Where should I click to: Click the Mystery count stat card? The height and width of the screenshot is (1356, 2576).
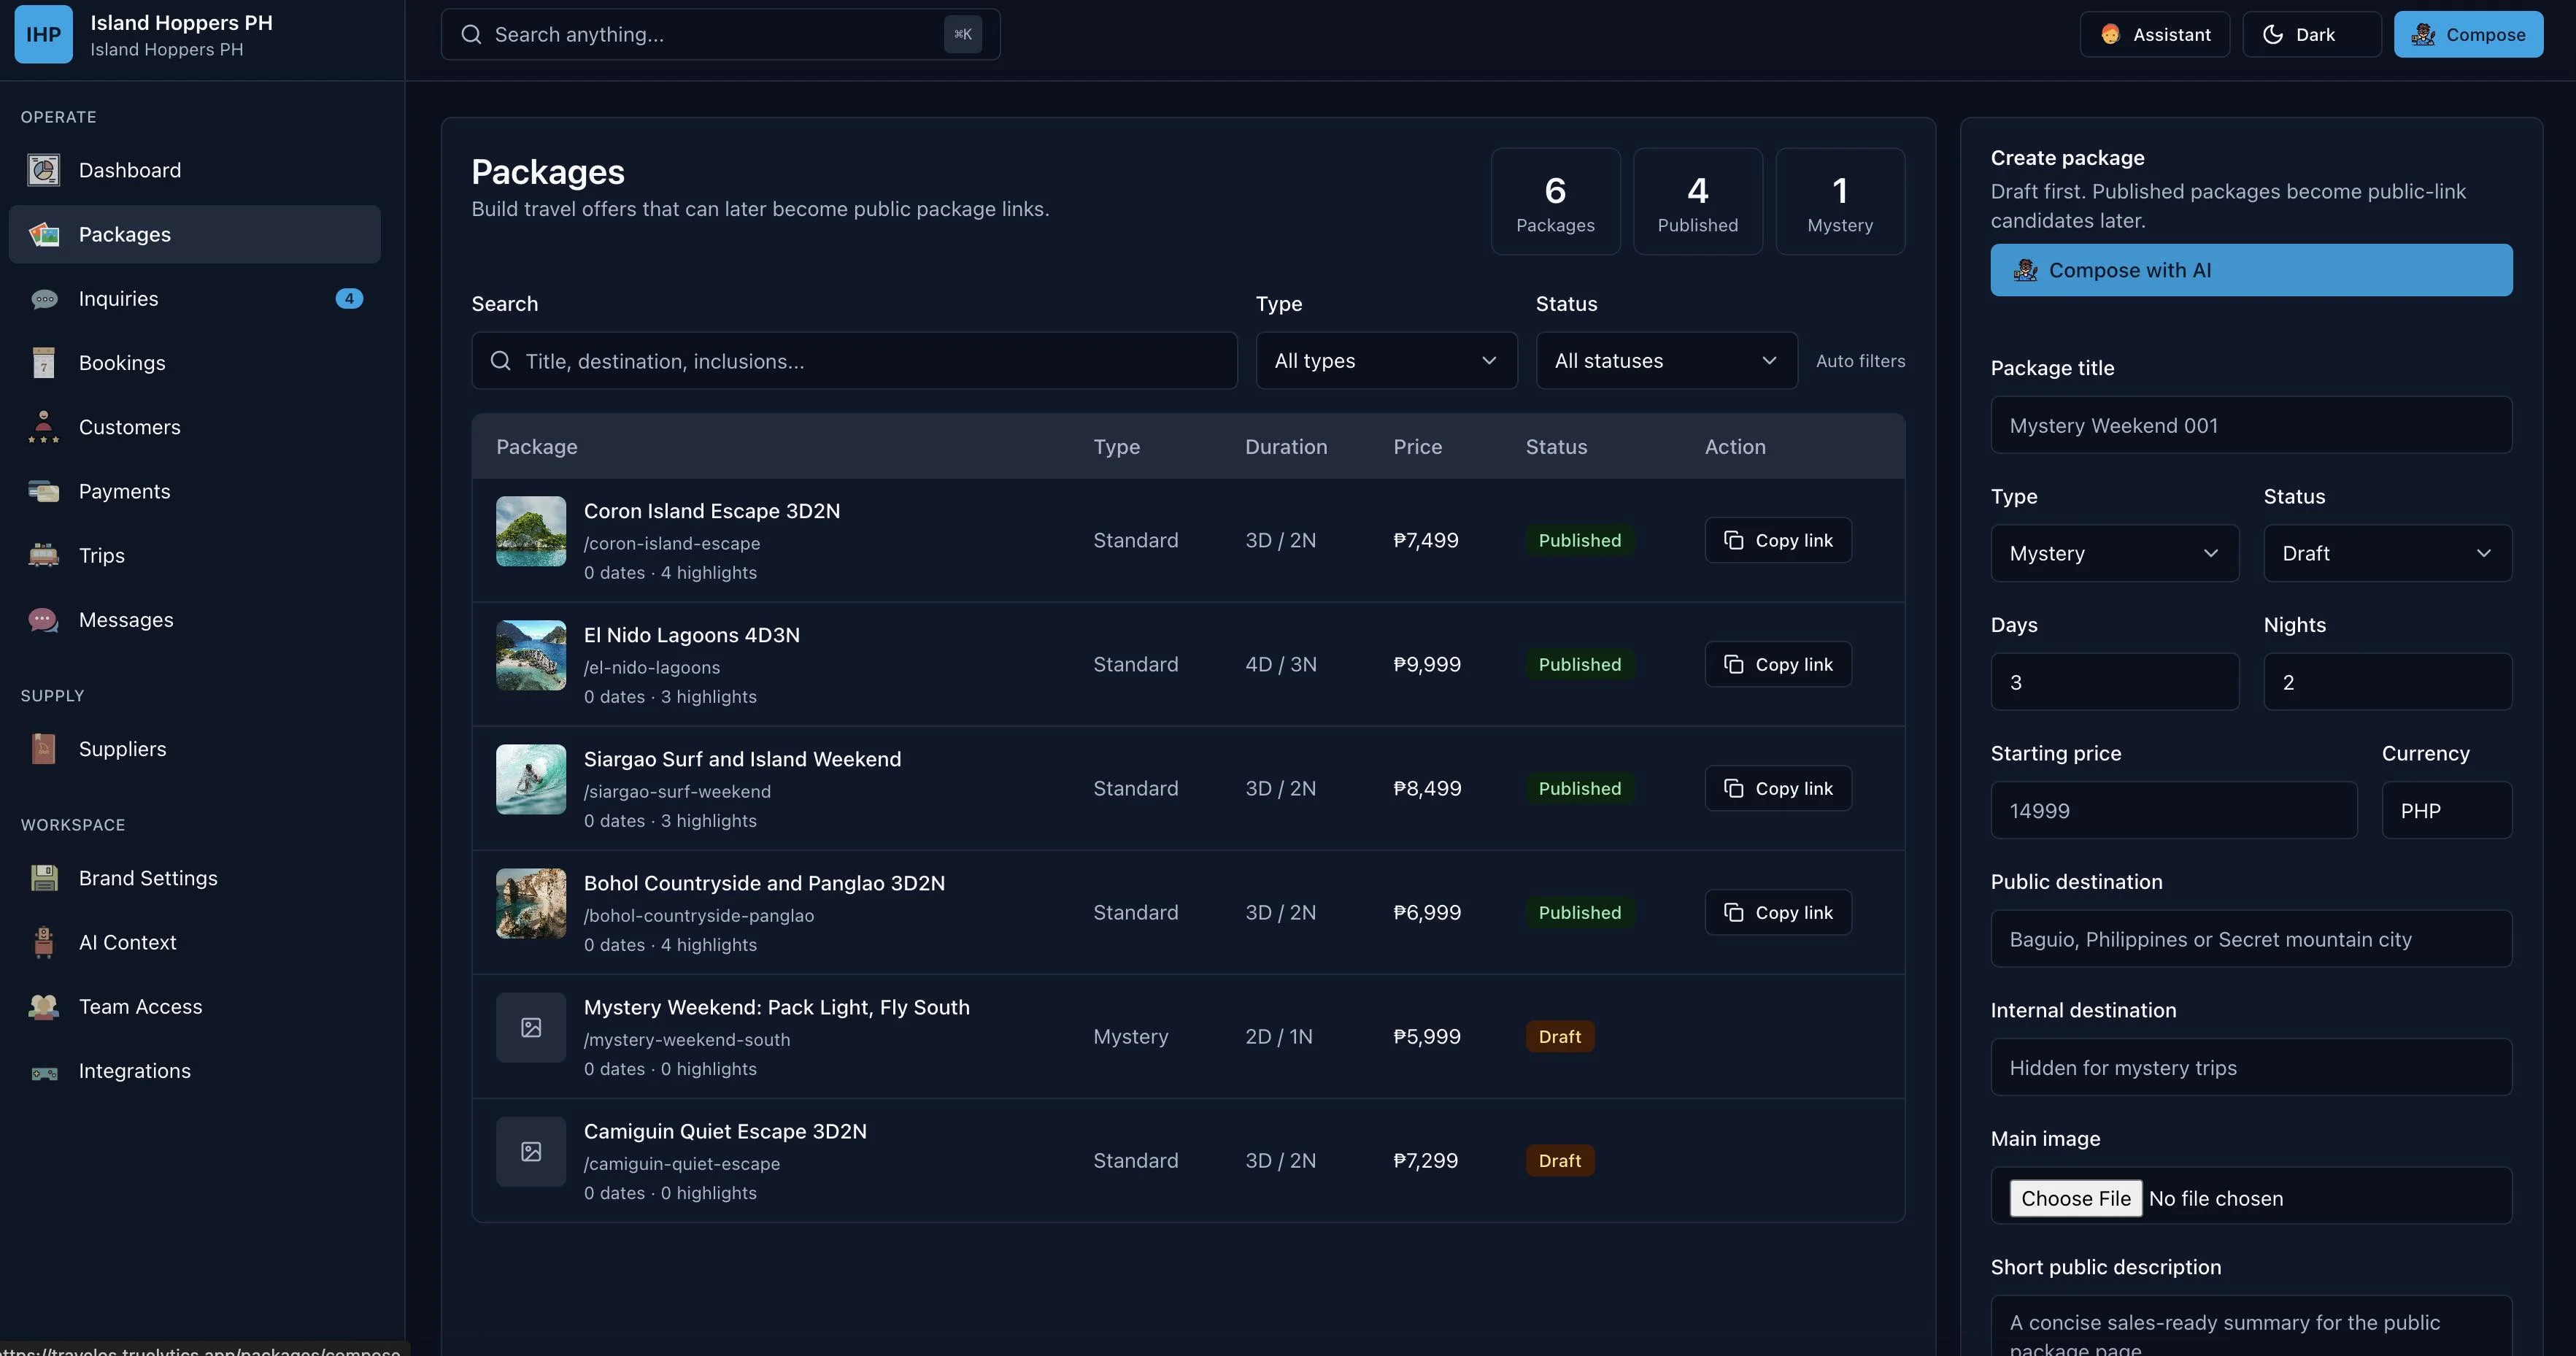[1840, 201]
